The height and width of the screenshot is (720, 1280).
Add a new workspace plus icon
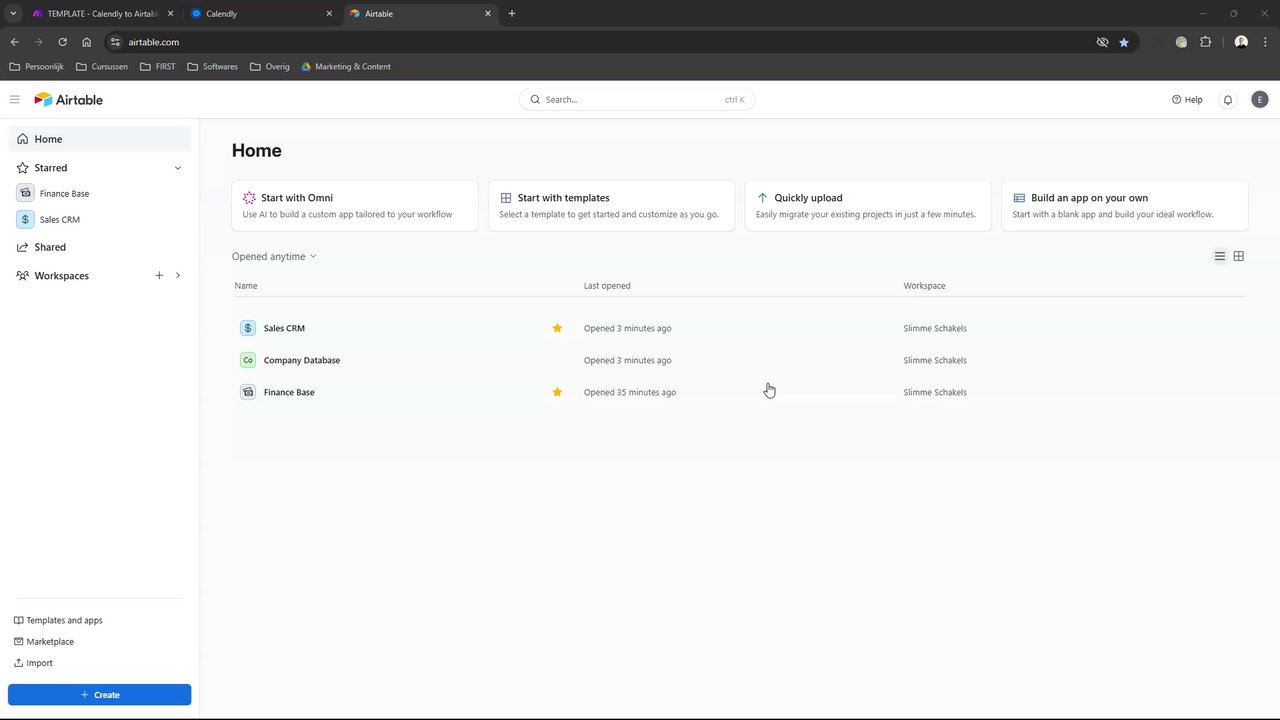(x=159, y=275)
